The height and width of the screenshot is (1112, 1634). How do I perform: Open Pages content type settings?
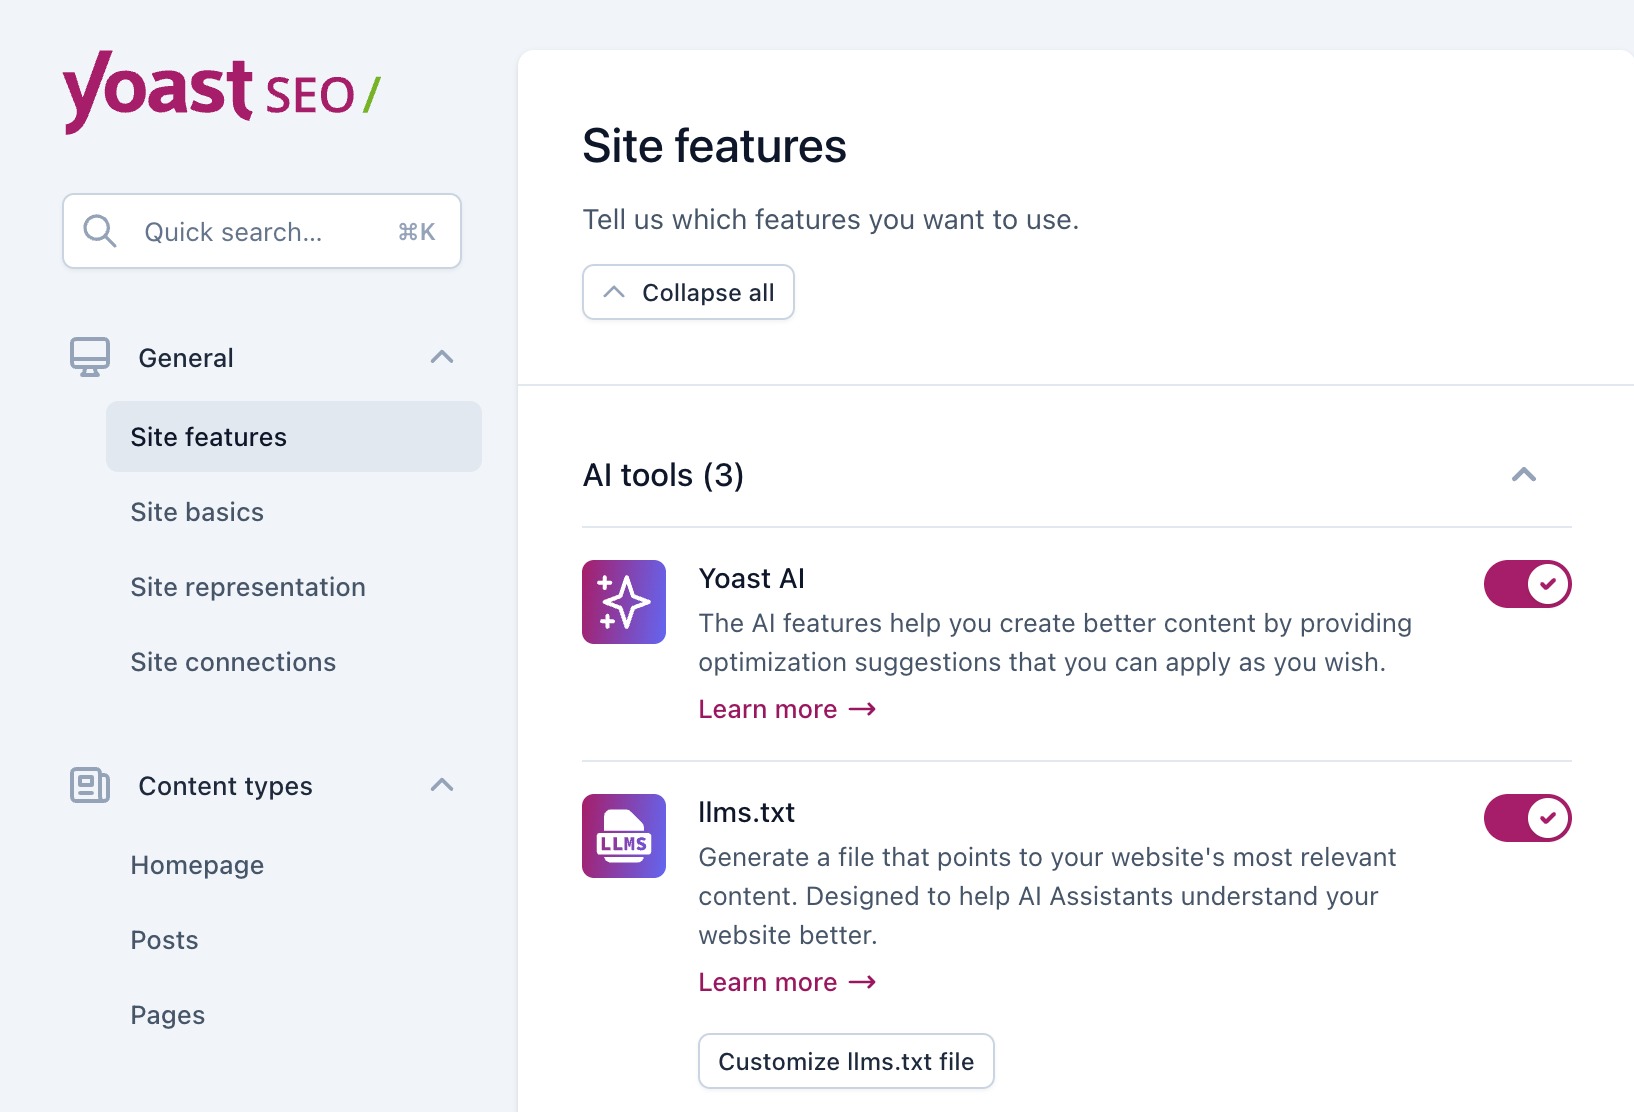[167, 1015]
